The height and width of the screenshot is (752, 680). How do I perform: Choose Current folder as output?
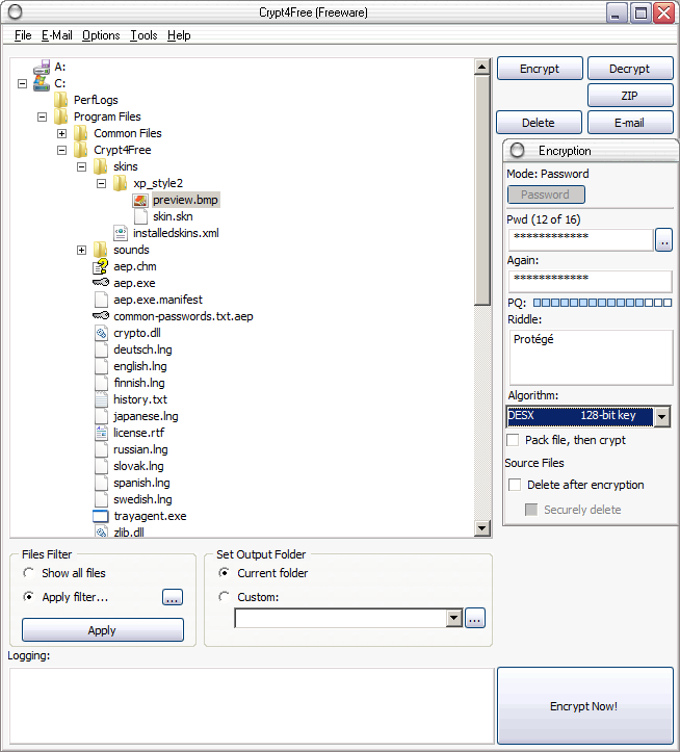point(224,573)
